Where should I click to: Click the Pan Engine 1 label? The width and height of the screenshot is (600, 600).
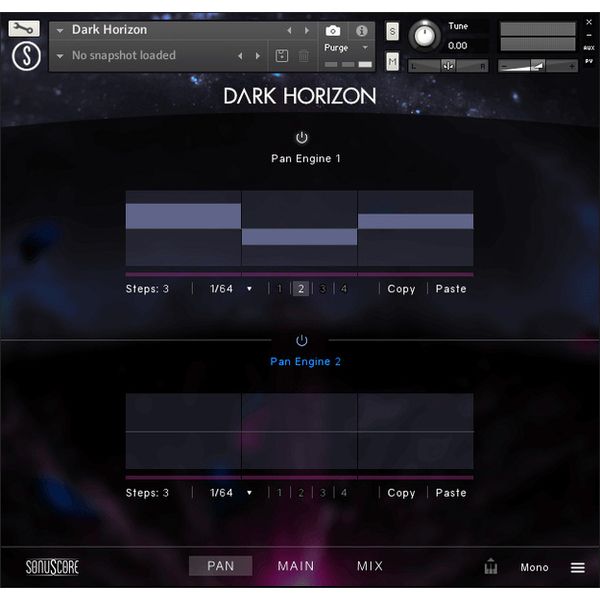(x=305, y=159)
